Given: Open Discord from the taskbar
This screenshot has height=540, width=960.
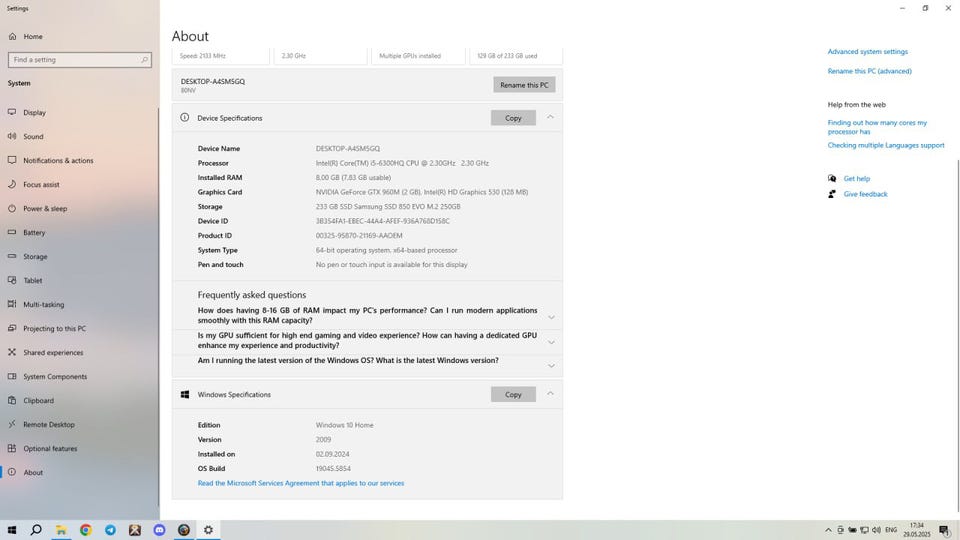Looking at the screenshot, I should point(159,530).
